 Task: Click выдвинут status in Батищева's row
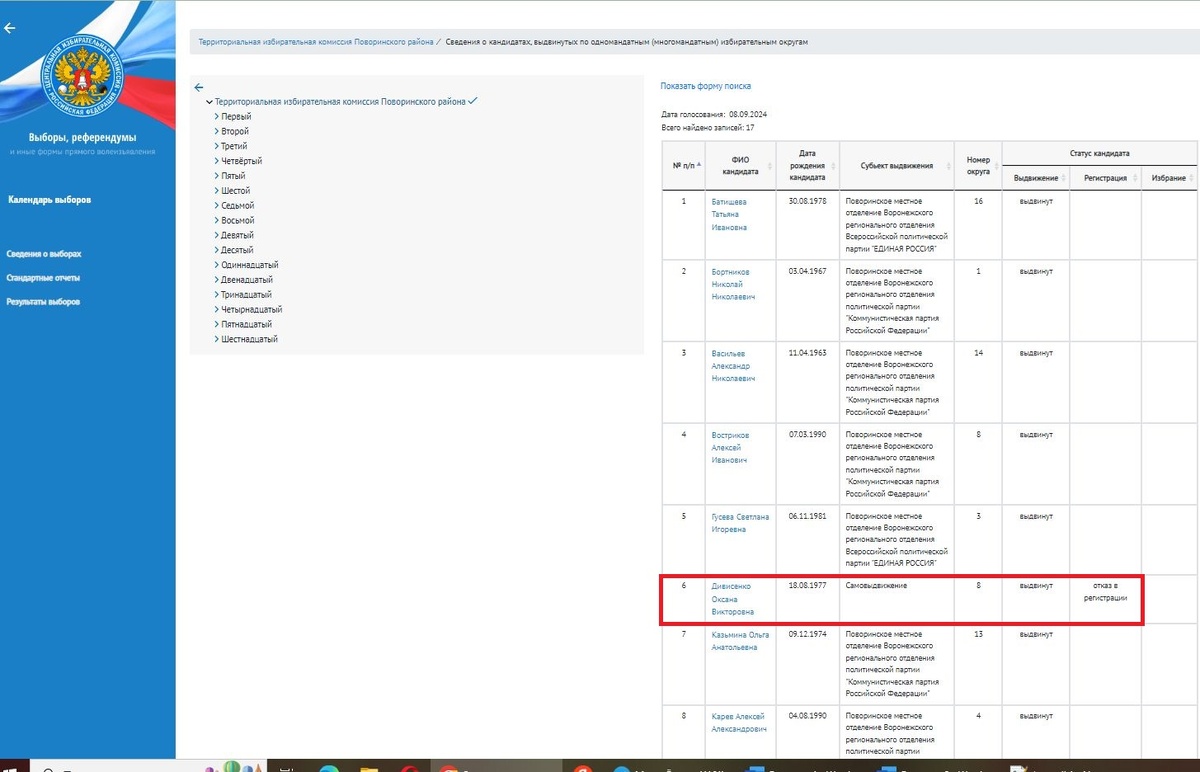1036,201
